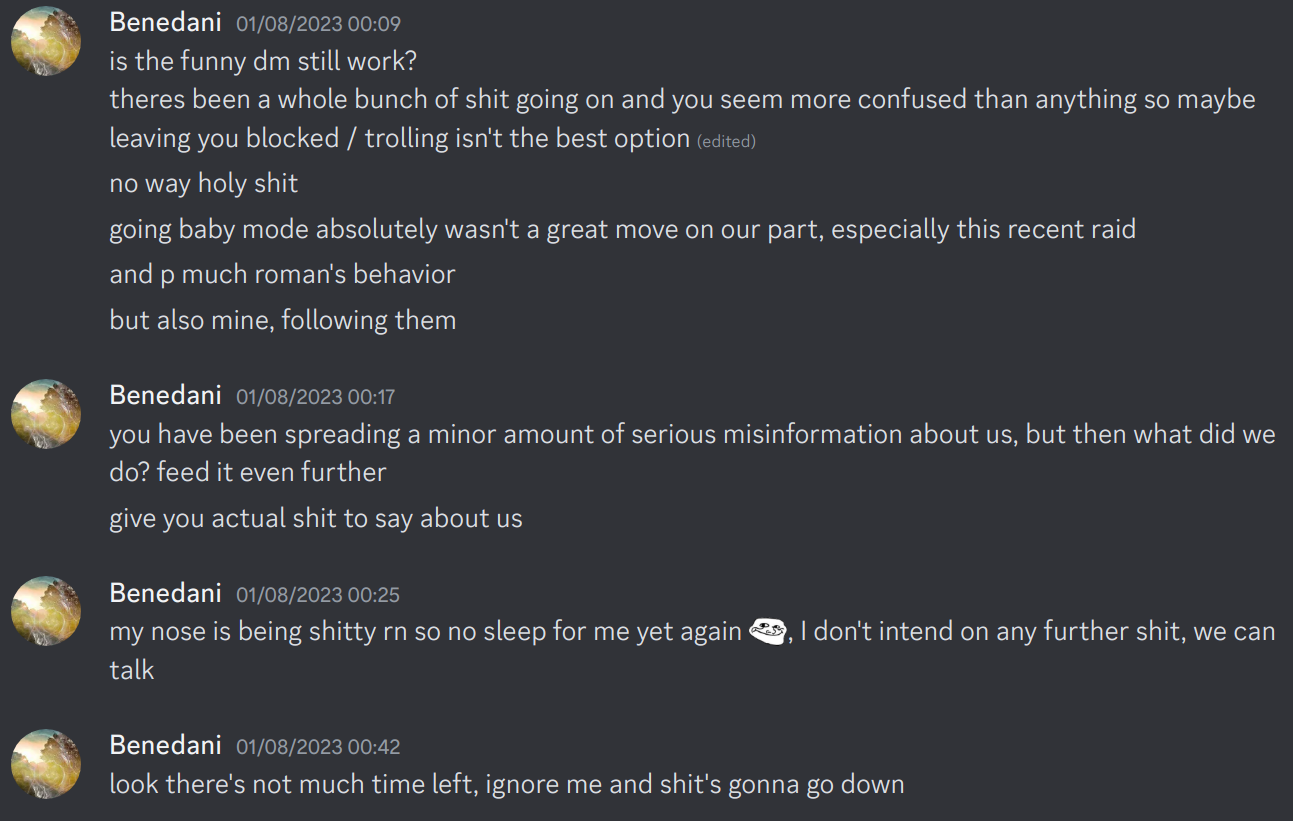Screen dimensions: 1293x821
Task: Click Benedani's avatar on the 00:42 message
Action: coord(46,764)
